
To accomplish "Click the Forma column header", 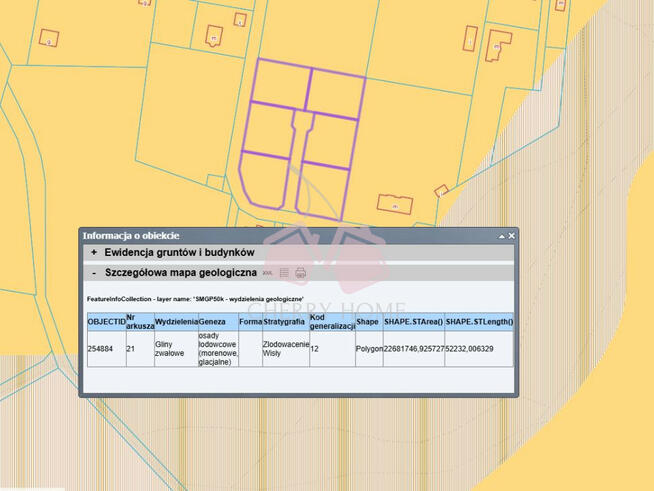I will pos(250,322).
